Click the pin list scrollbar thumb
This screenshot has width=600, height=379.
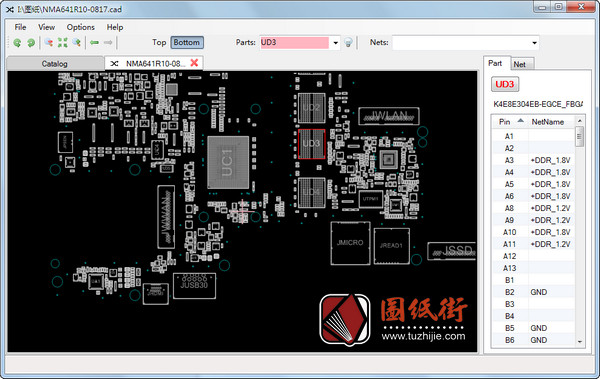(x=580, y=136)
